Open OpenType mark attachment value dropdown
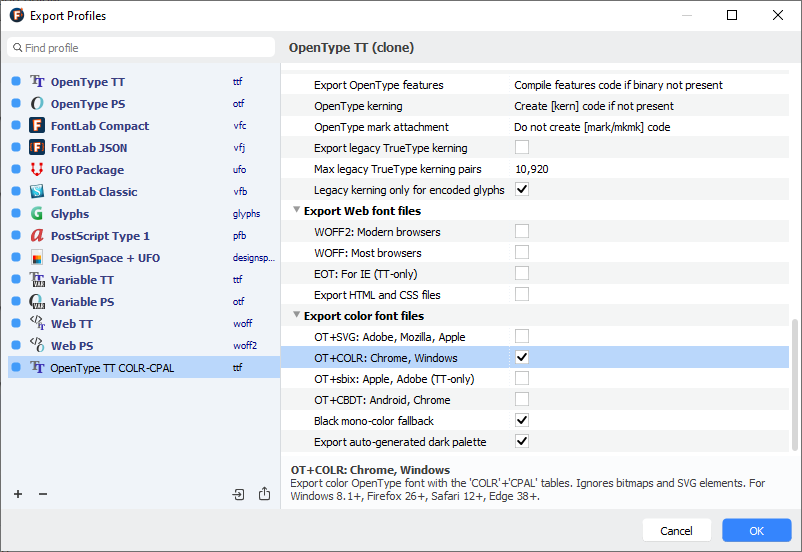 tap(650, 127)
